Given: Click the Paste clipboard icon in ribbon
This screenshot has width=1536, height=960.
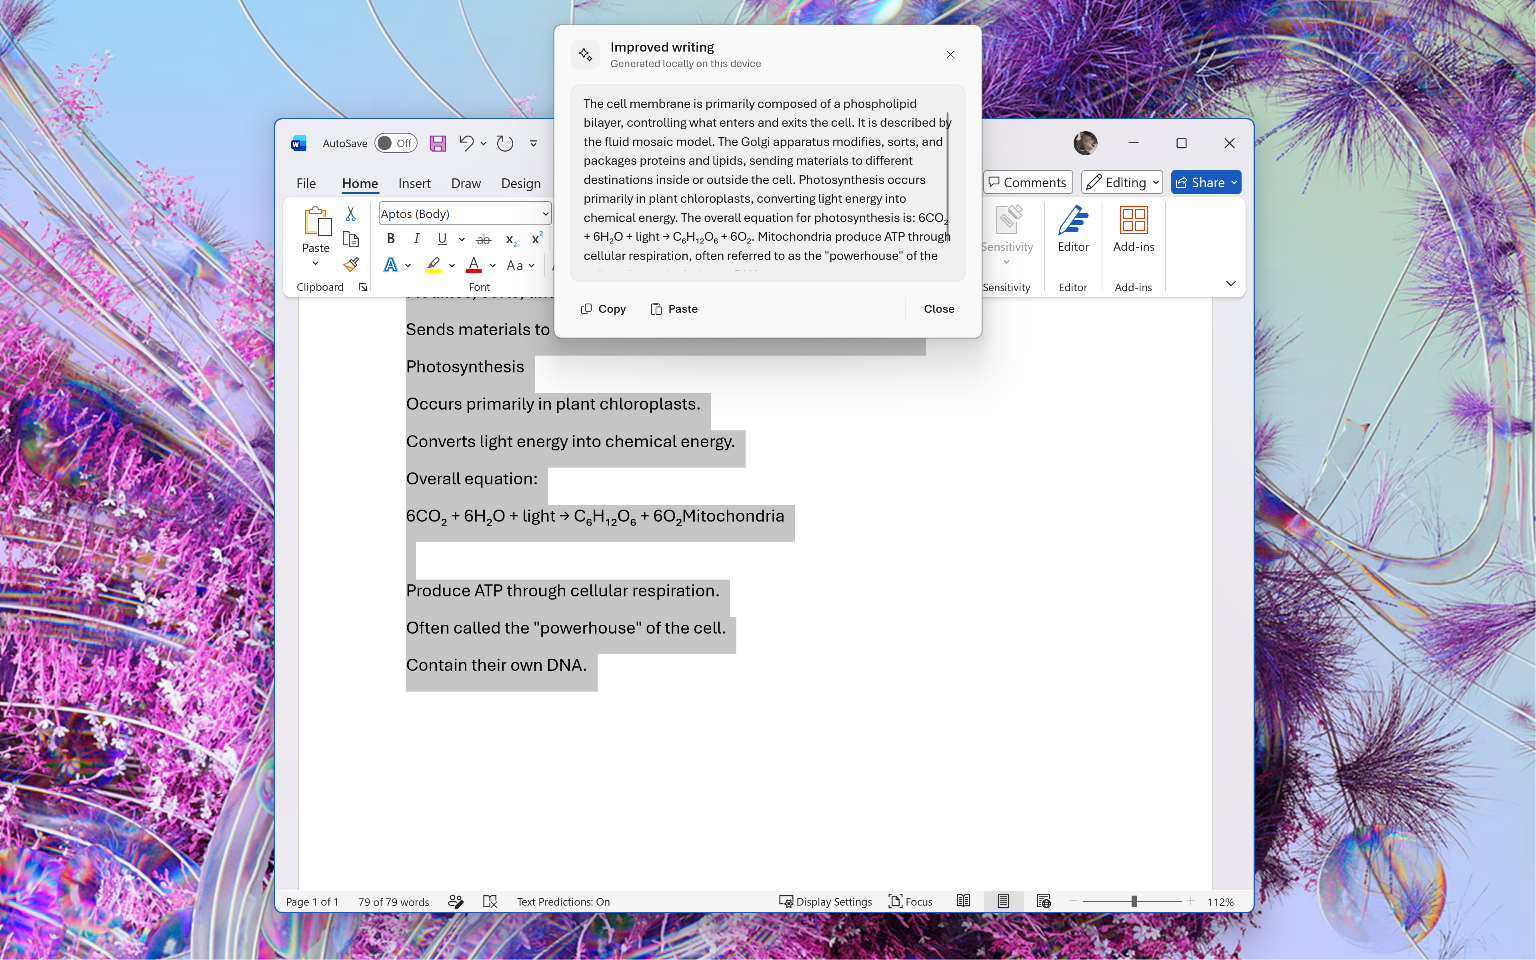Looking at the screenshot, I should coord(317,221).
